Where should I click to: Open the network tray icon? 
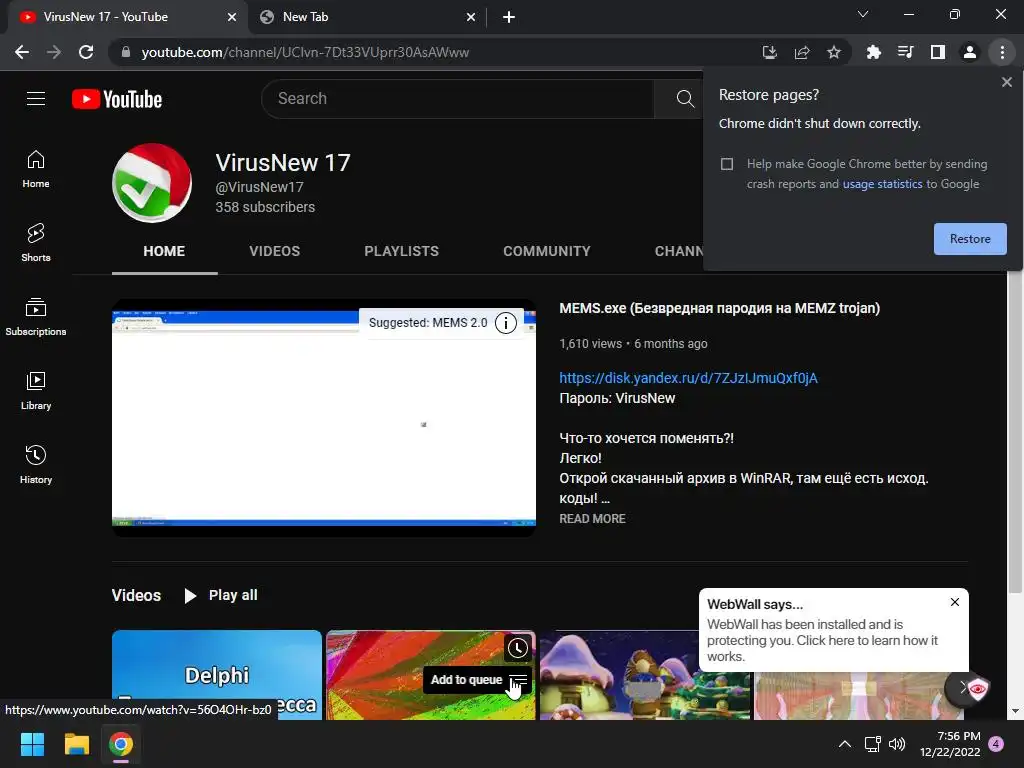pos(872,744)
